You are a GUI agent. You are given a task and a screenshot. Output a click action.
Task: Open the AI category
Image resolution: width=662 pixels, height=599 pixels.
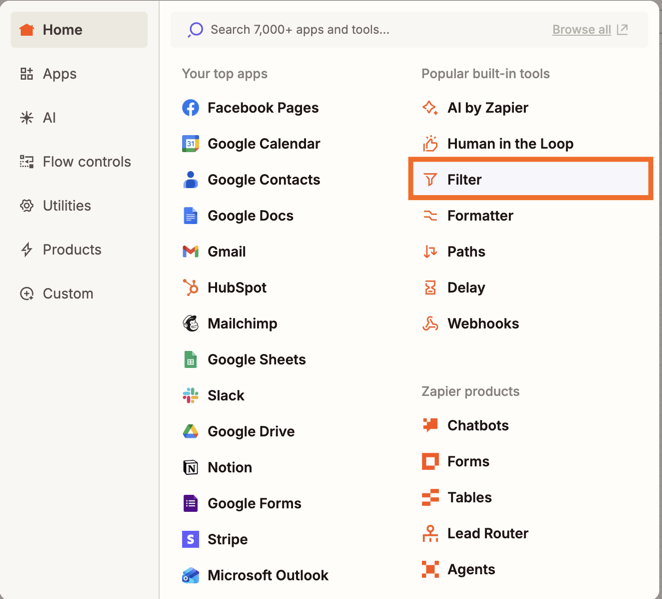[x=38, y=117]
